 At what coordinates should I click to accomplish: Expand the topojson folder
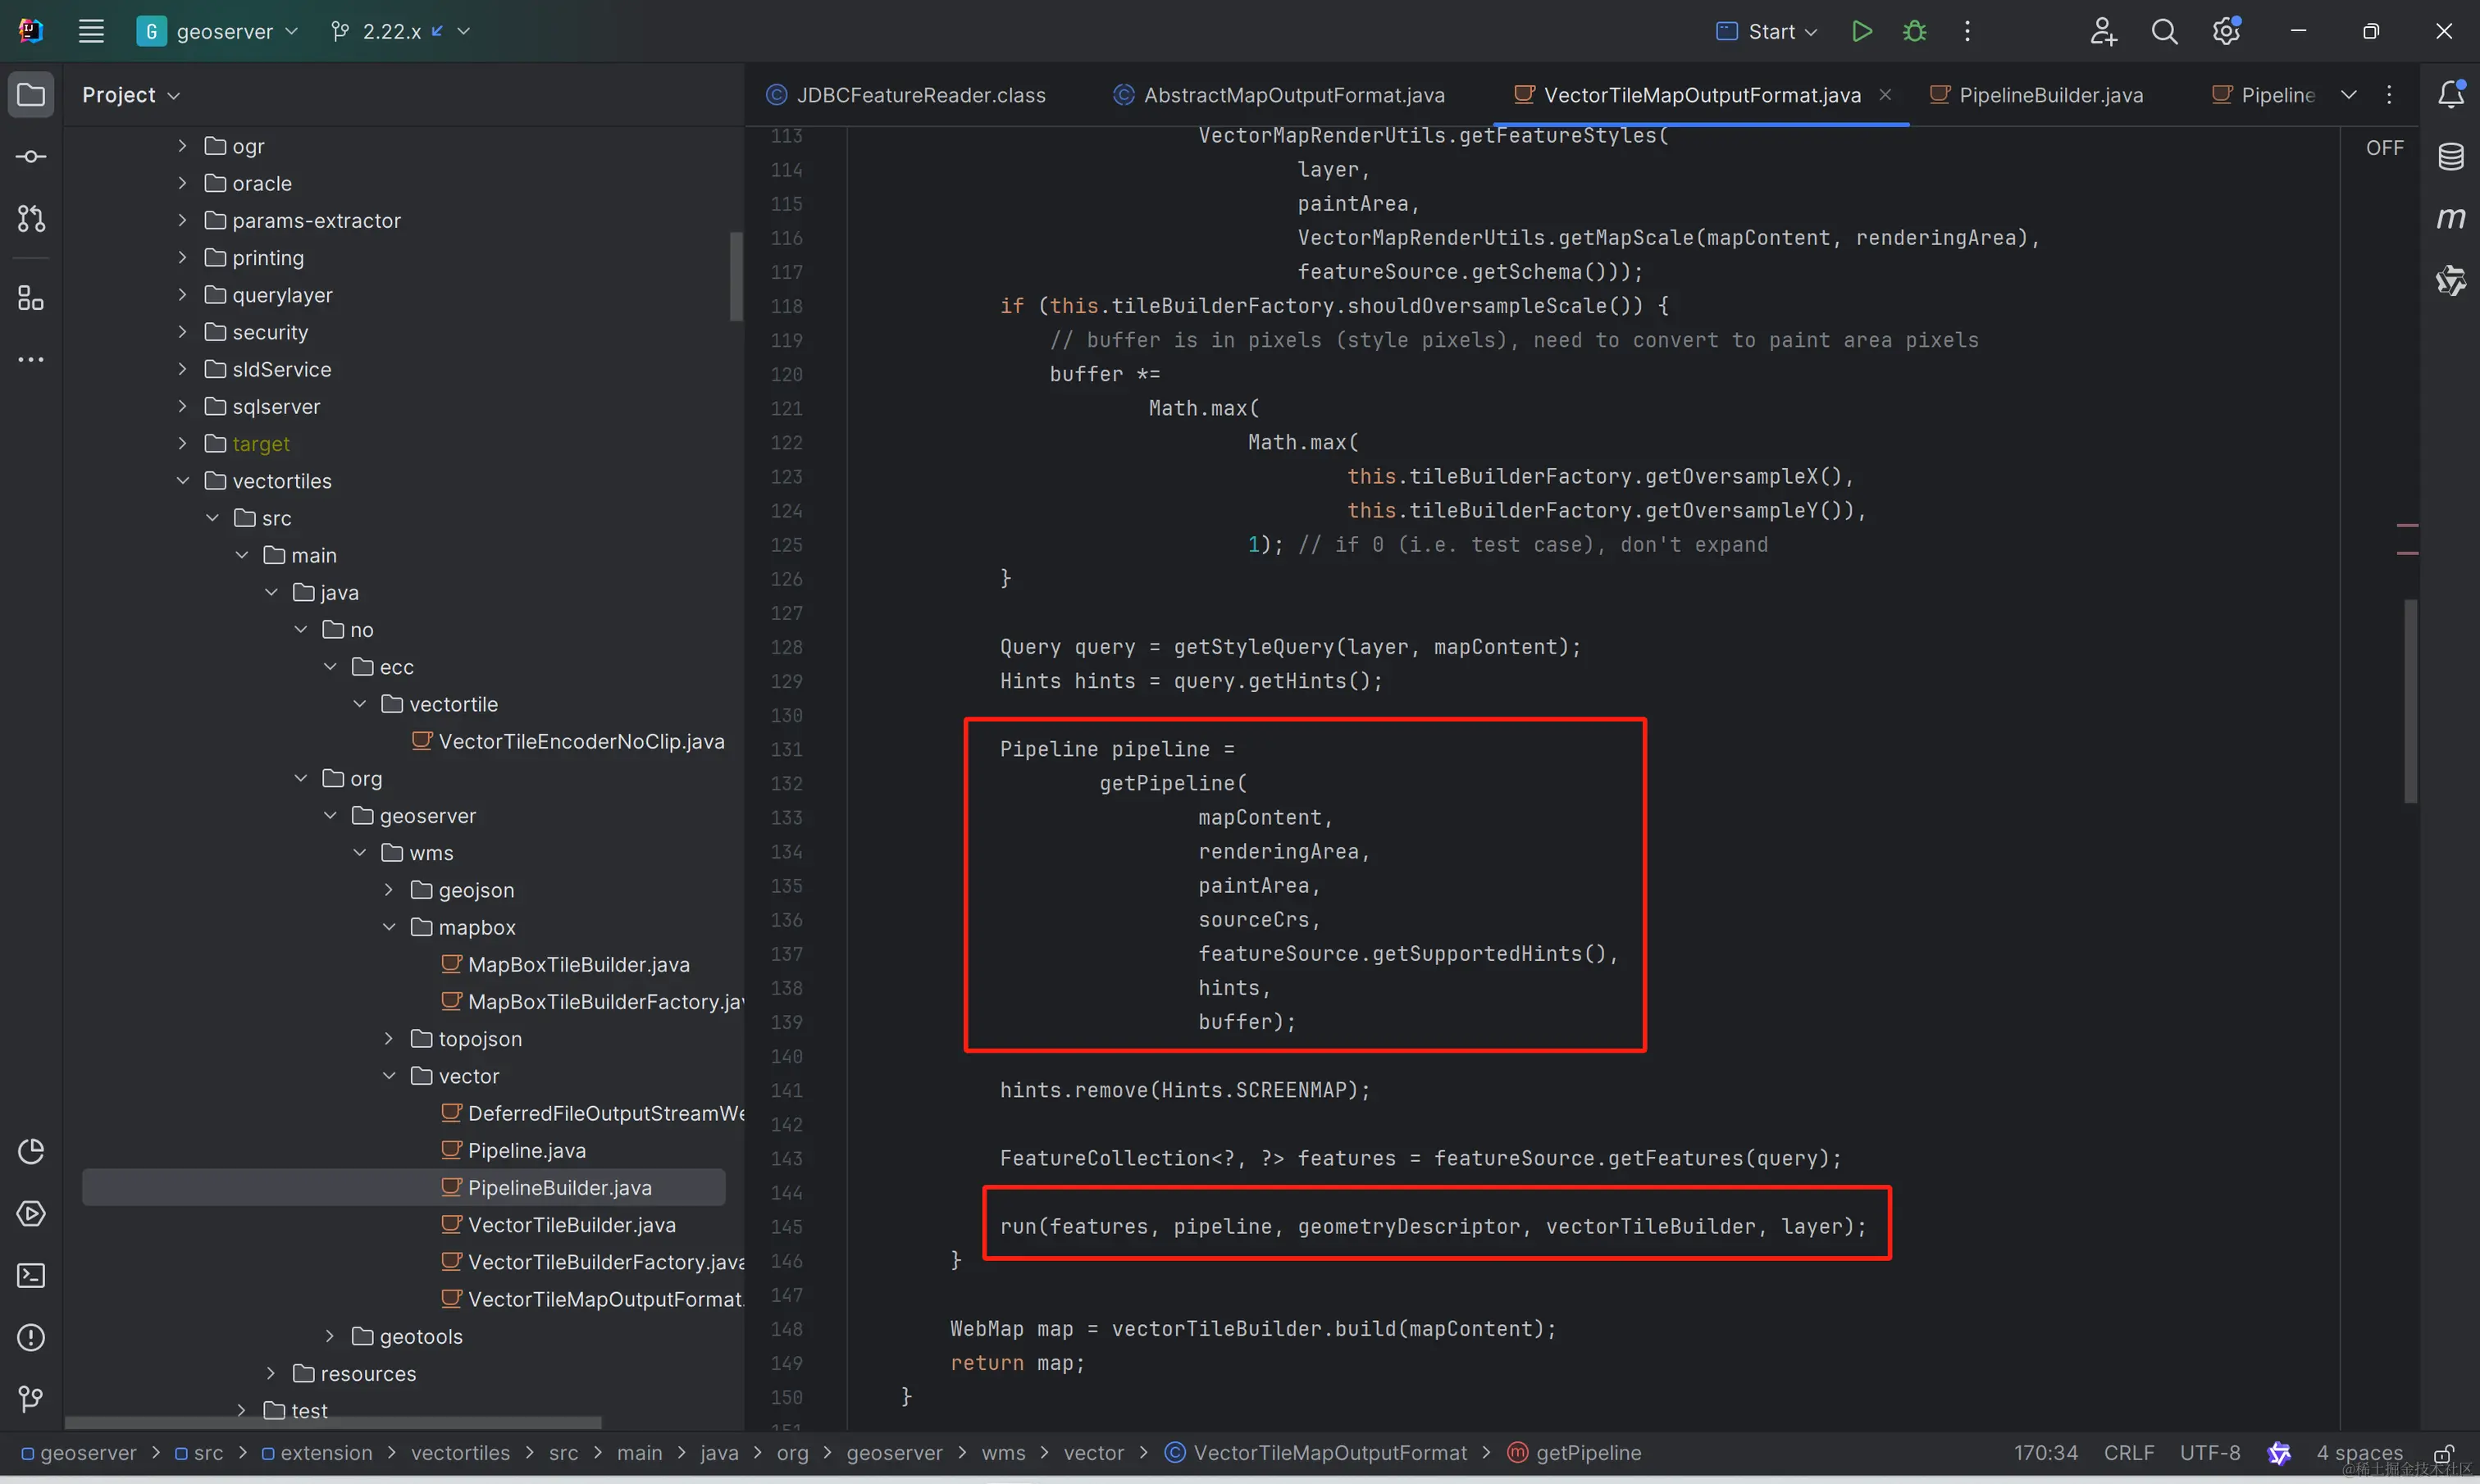tap(389, 1039)
